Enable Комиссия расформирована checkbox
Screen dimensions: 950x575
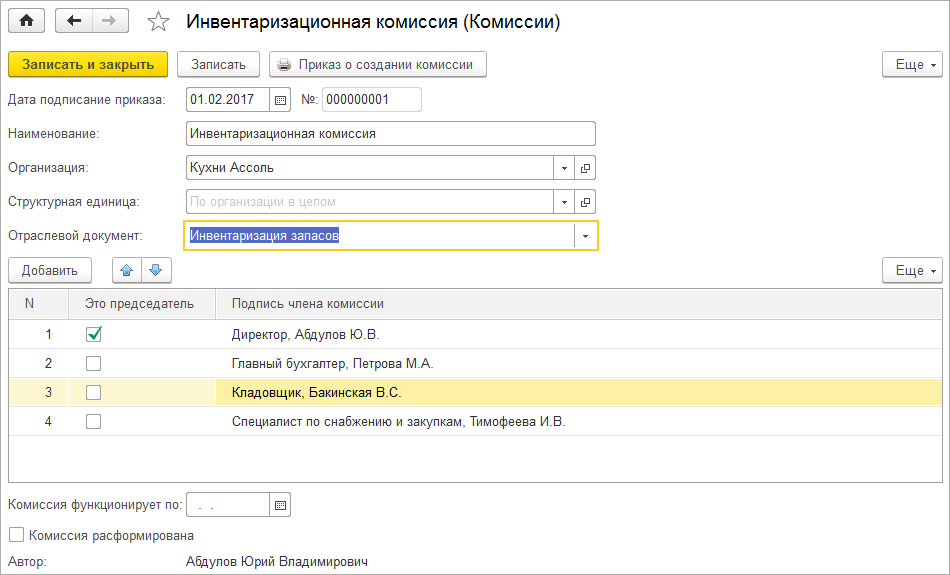[x=16, y=535]
